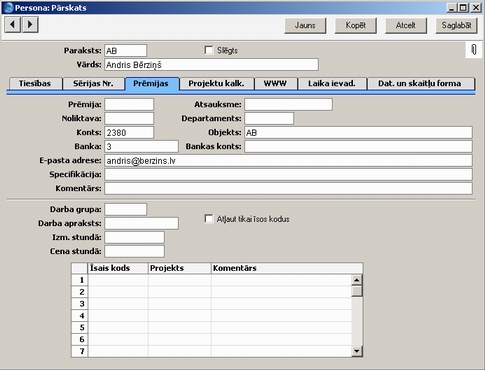Click into the Noliktava field
The image size is (485, 370).
(129, 118)
